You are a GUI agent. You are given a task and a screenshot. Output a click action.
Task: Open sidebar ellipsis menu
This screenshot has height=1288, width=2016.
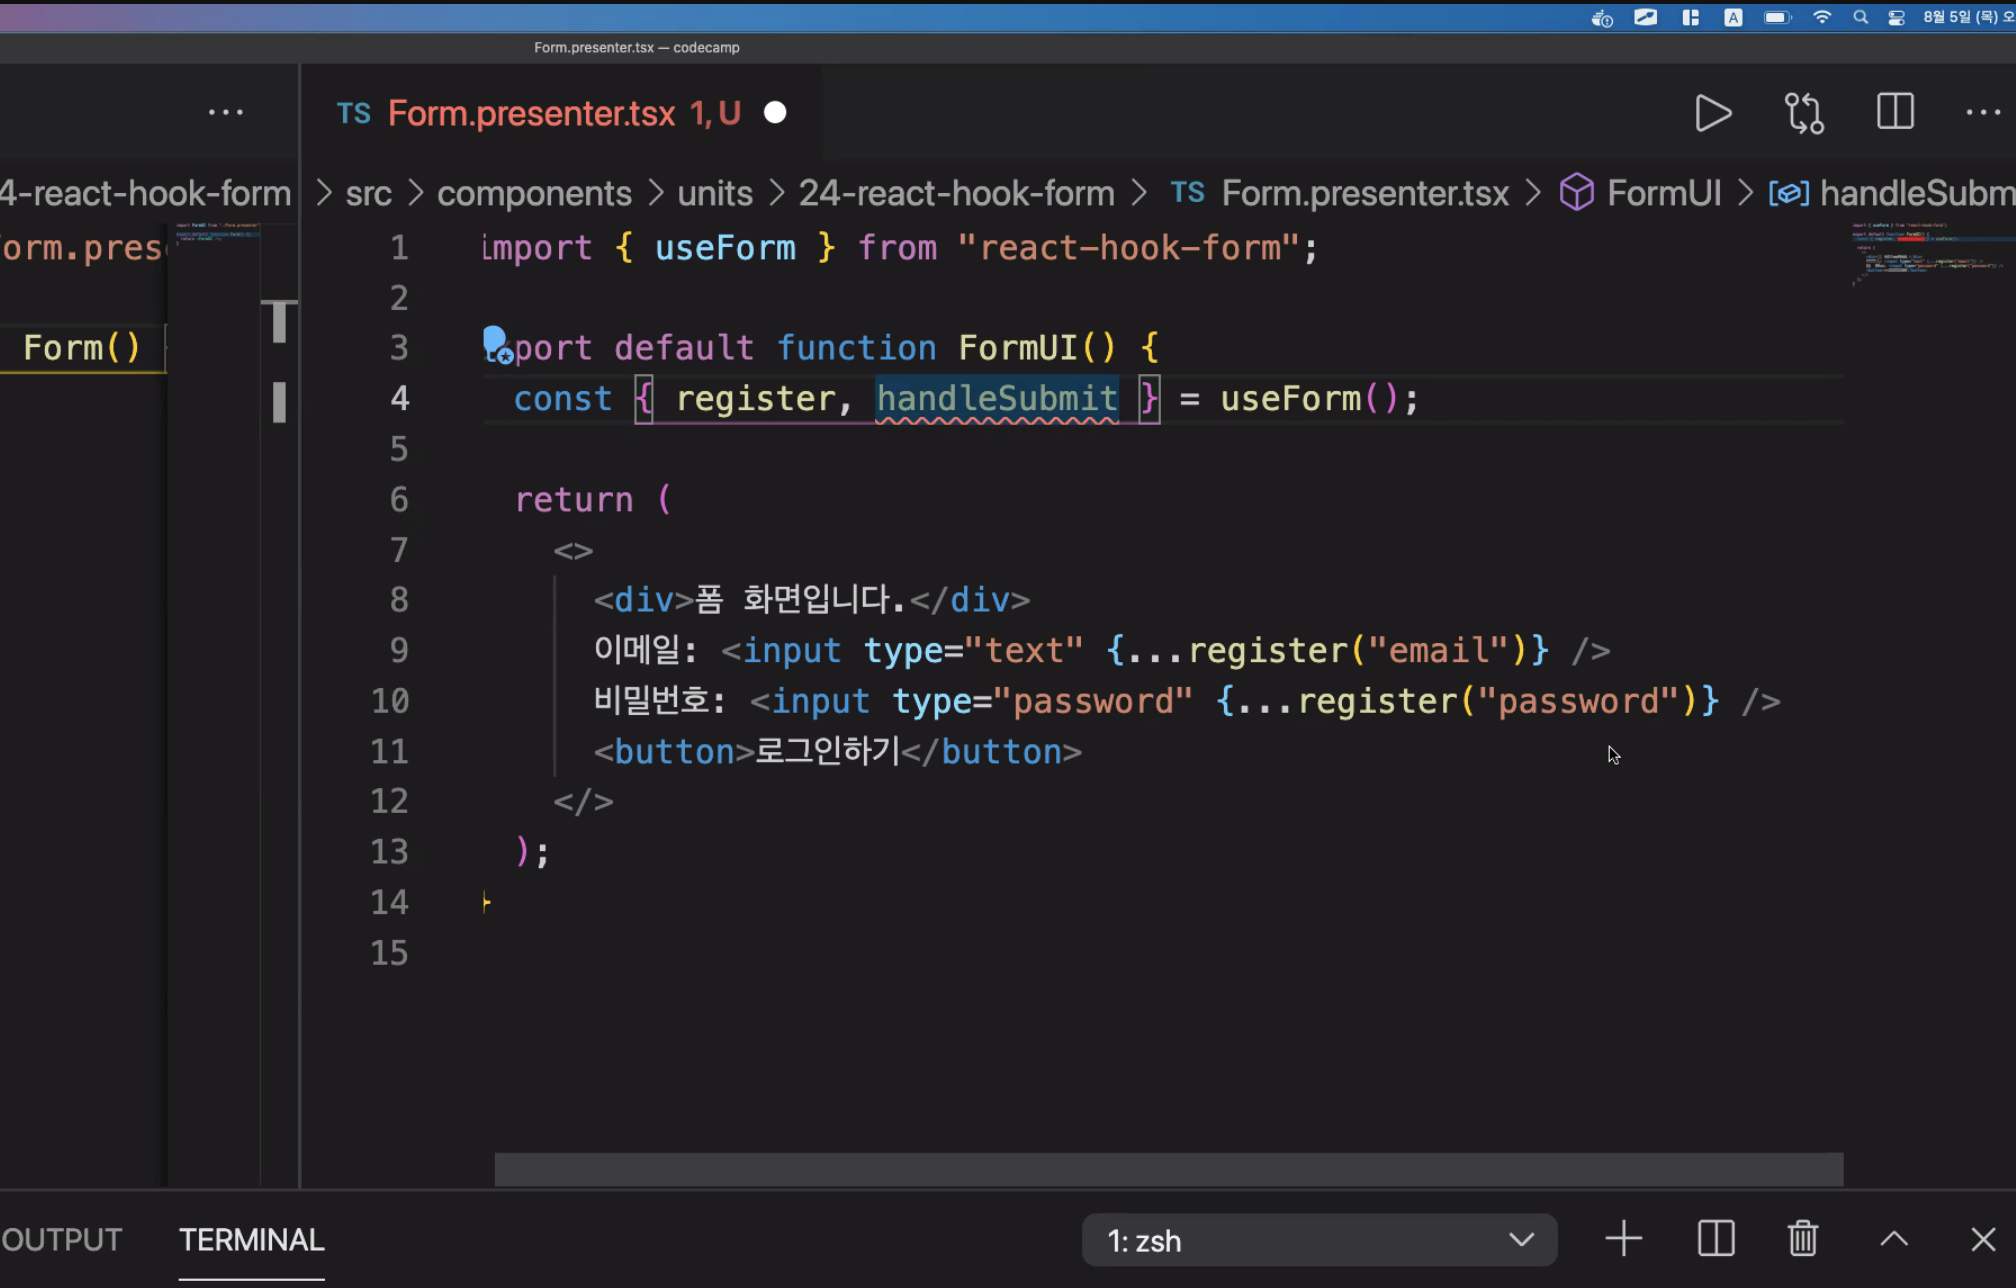[225, 112]
